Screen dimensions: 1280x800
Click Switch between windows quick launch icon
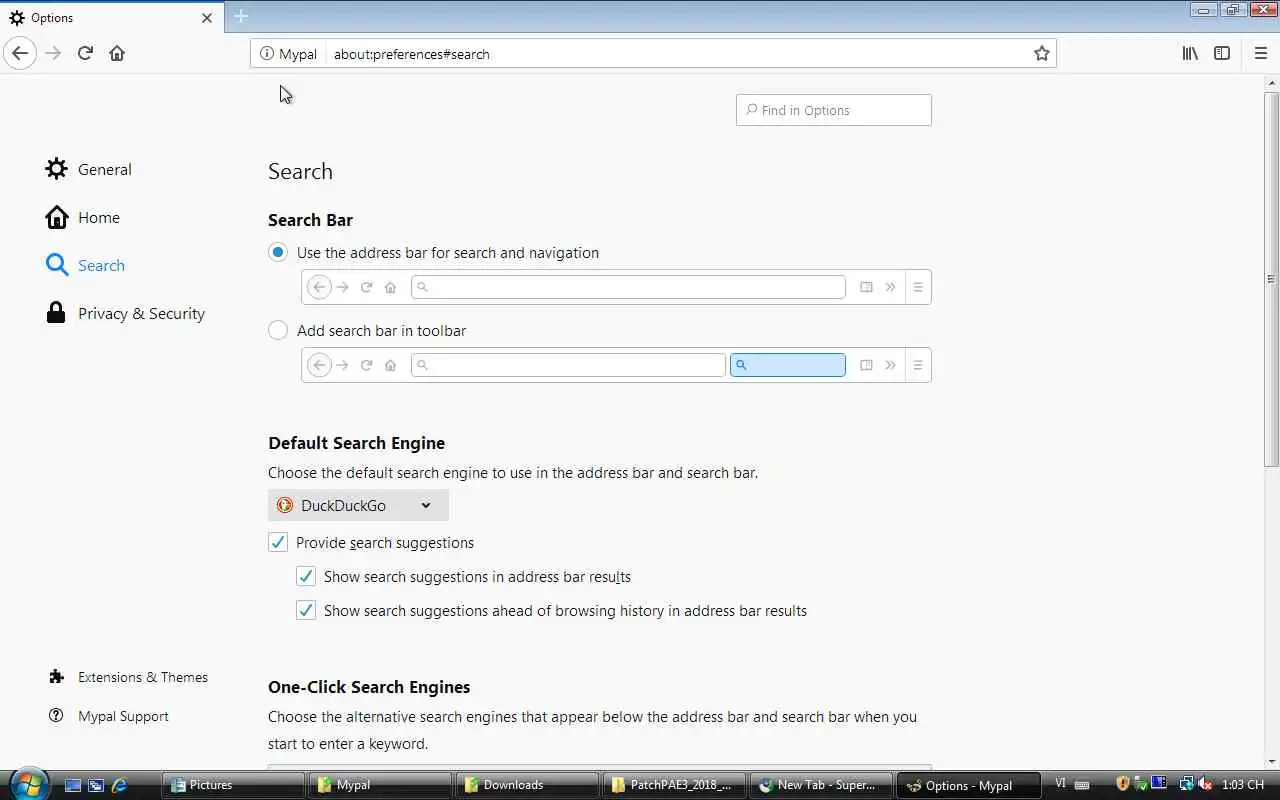pos(96,785)
